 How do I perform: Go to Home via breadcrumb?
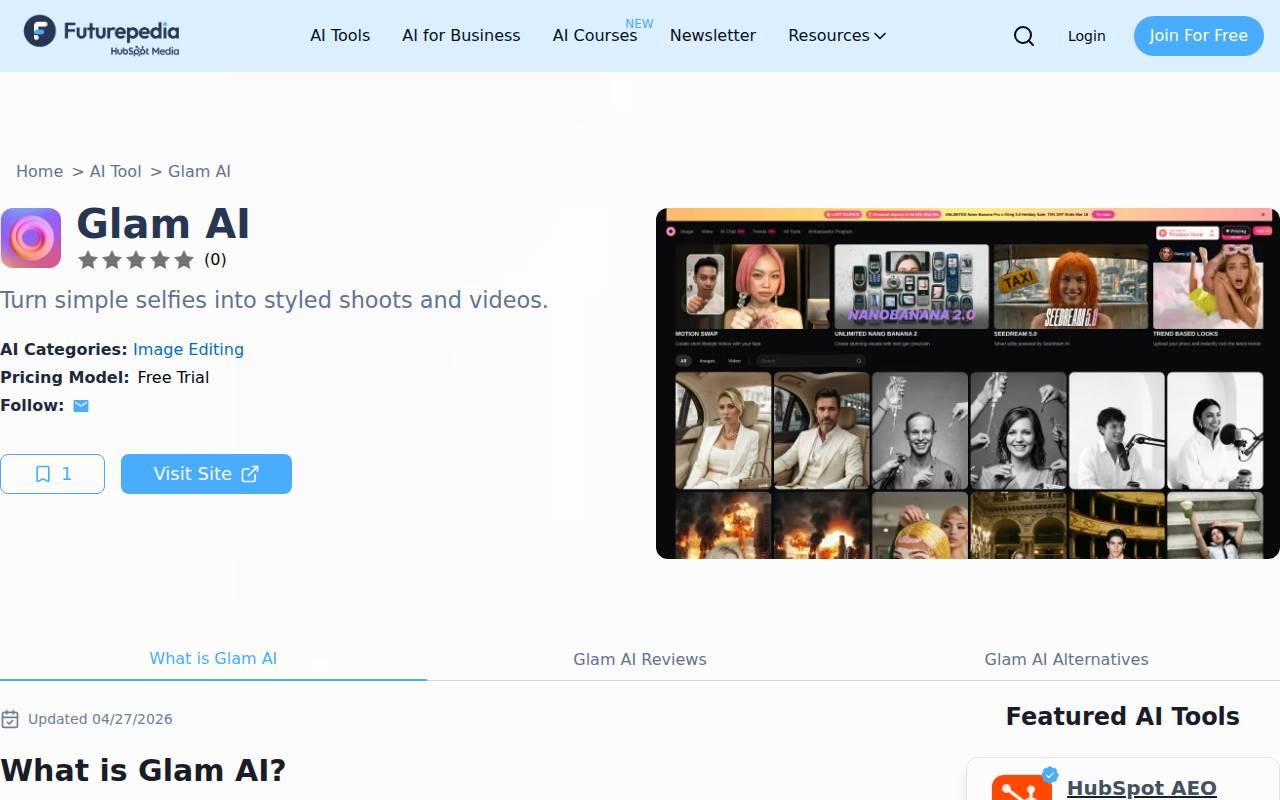coord(39,171)
